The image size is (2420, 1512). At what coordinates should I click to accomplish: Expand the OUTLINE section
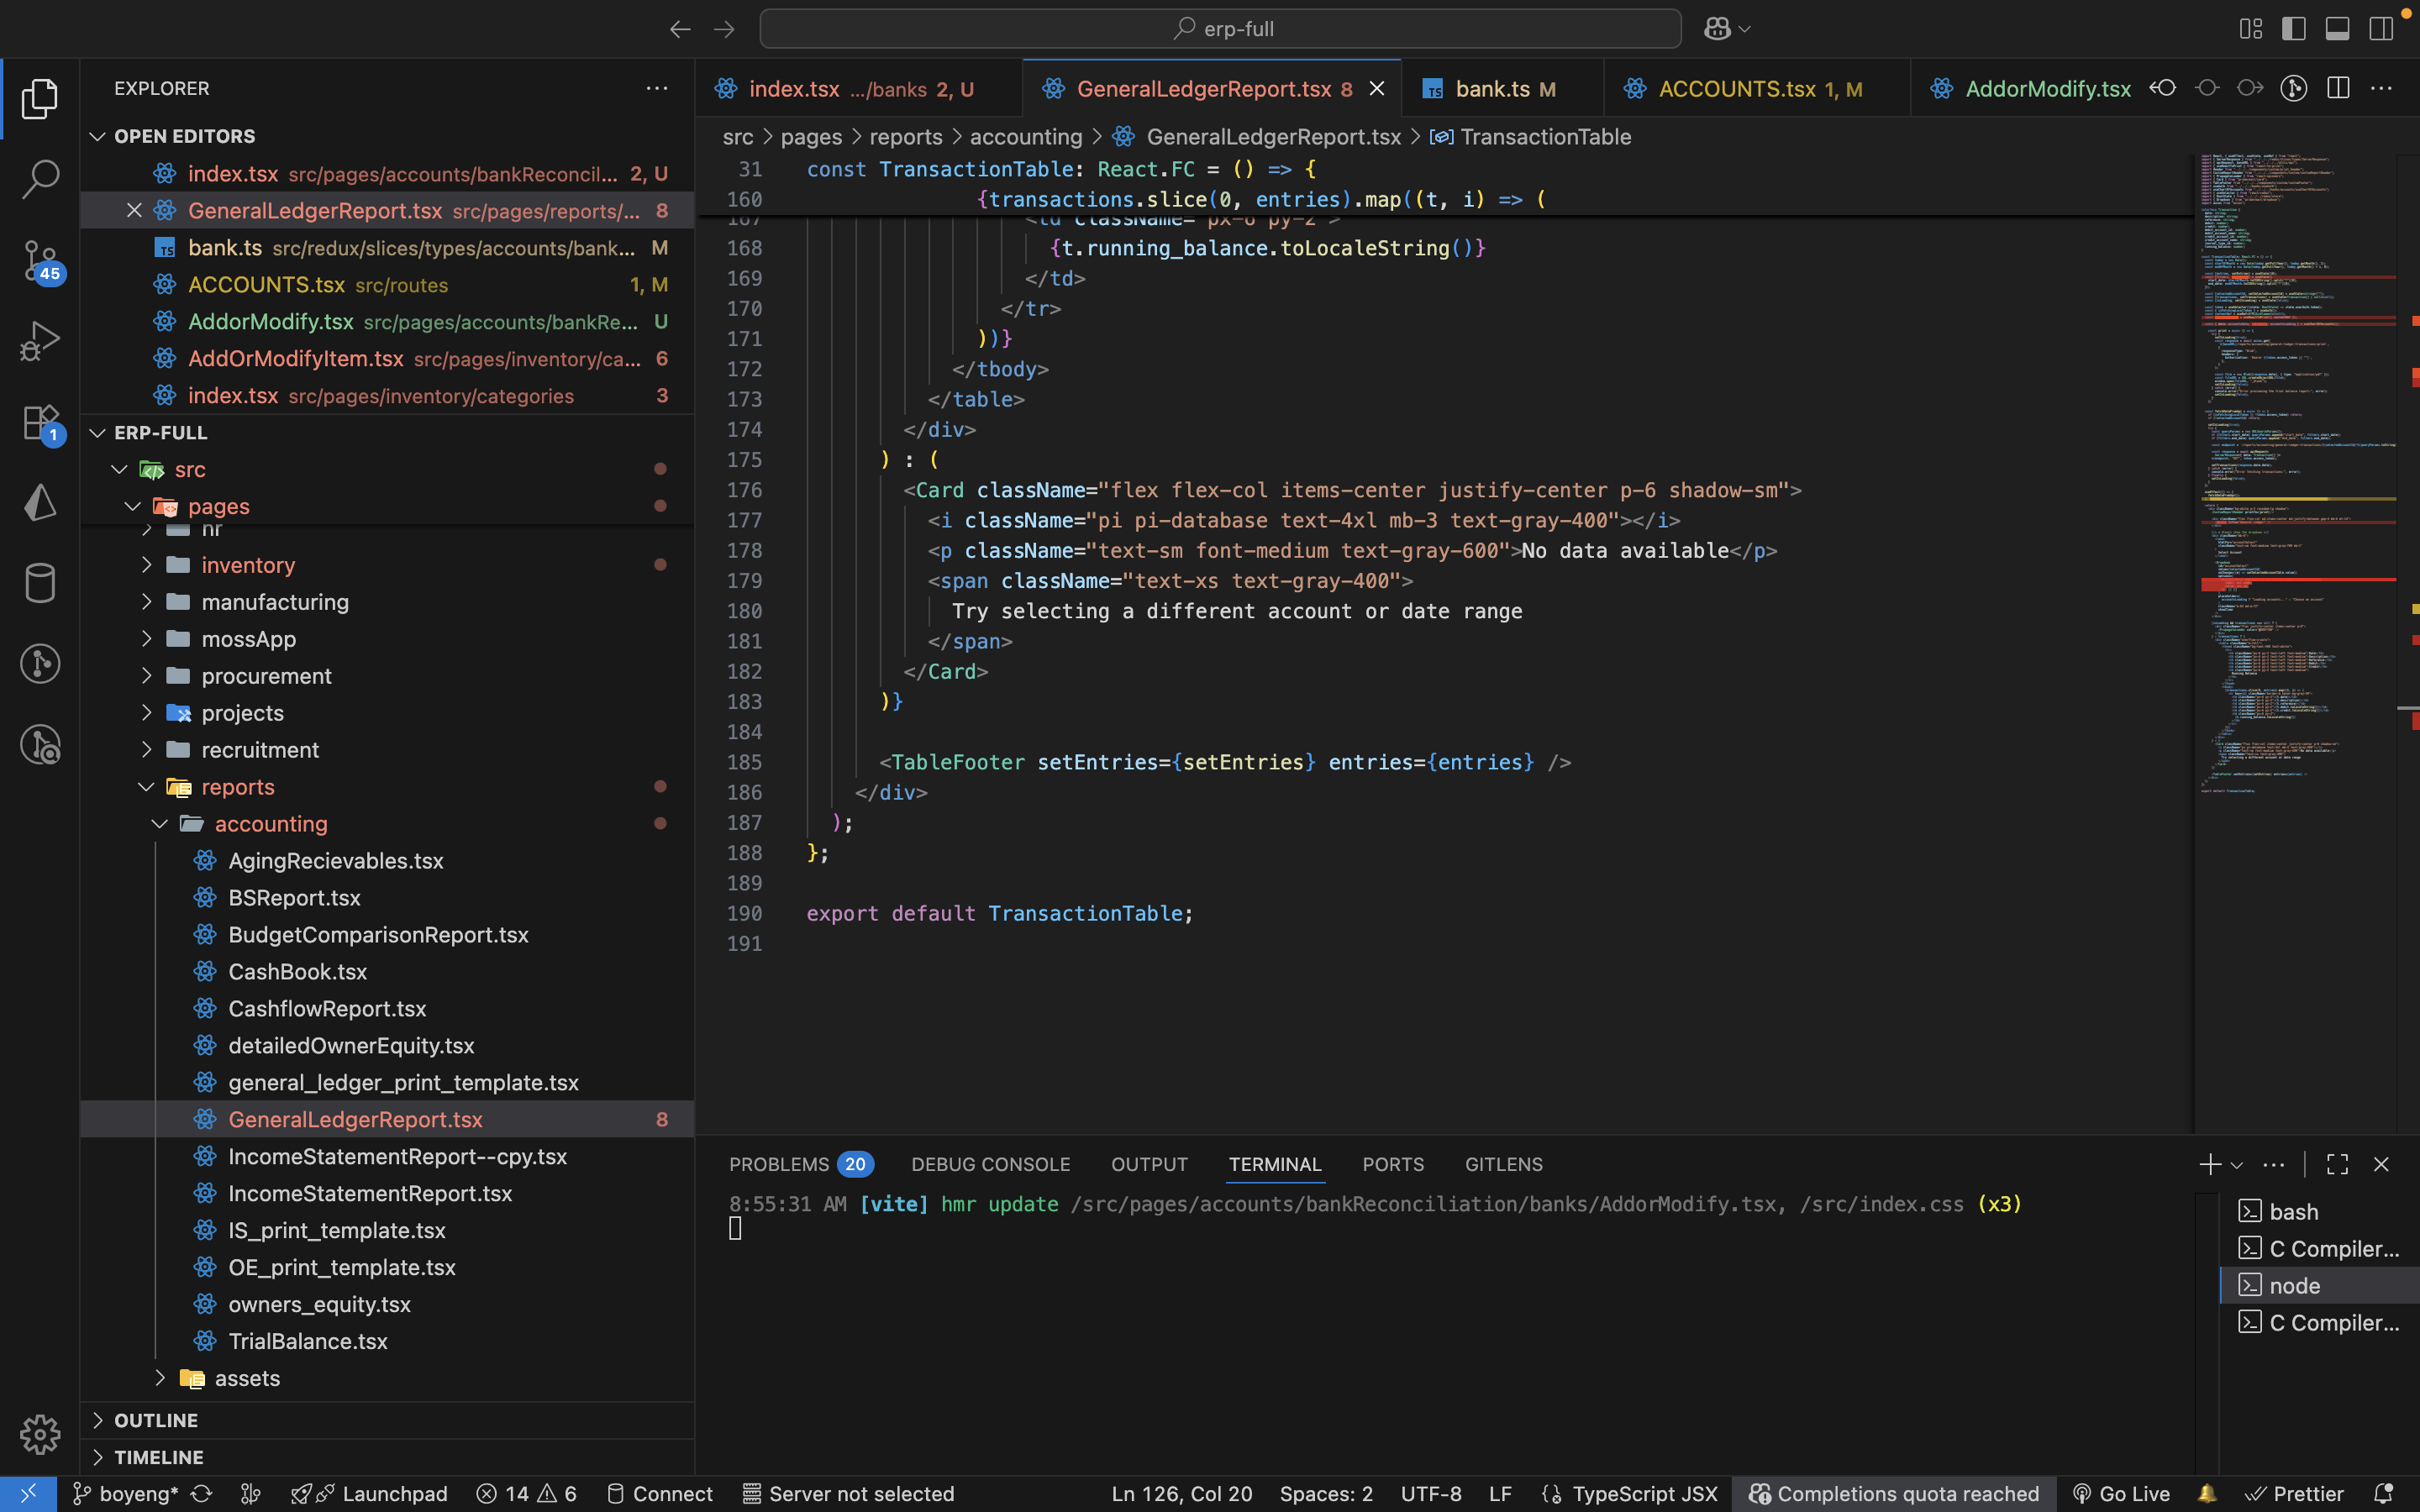coord(156,1420)
